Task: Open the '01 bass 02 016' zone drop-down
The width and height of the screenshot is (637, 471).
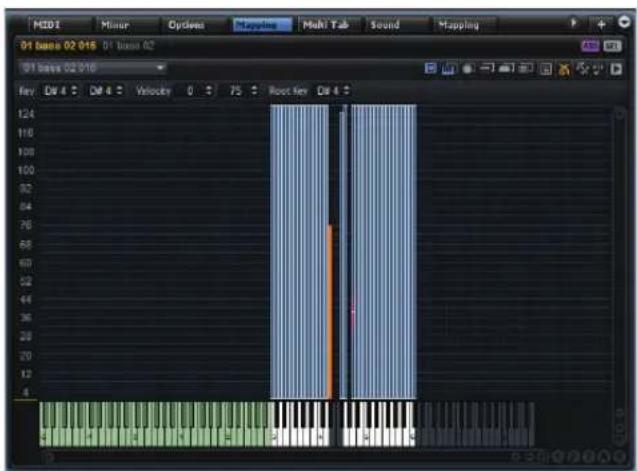Action: coord(93,68)
